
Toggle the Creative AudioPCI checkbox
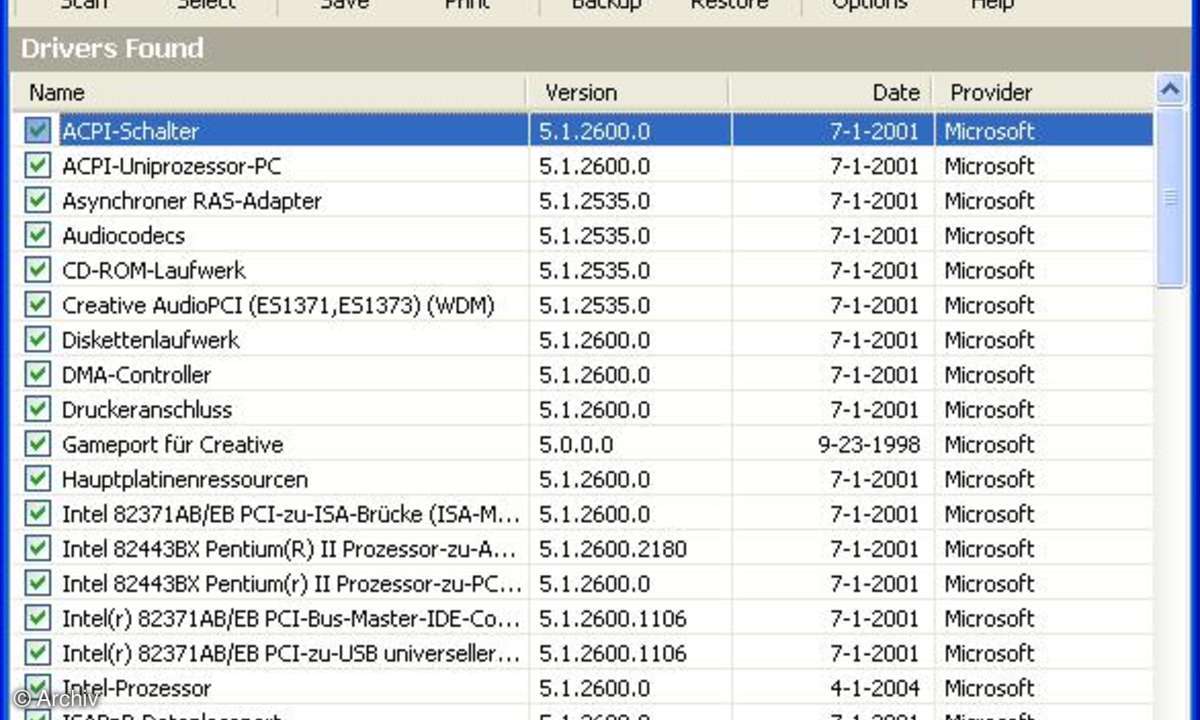point(38,305)
